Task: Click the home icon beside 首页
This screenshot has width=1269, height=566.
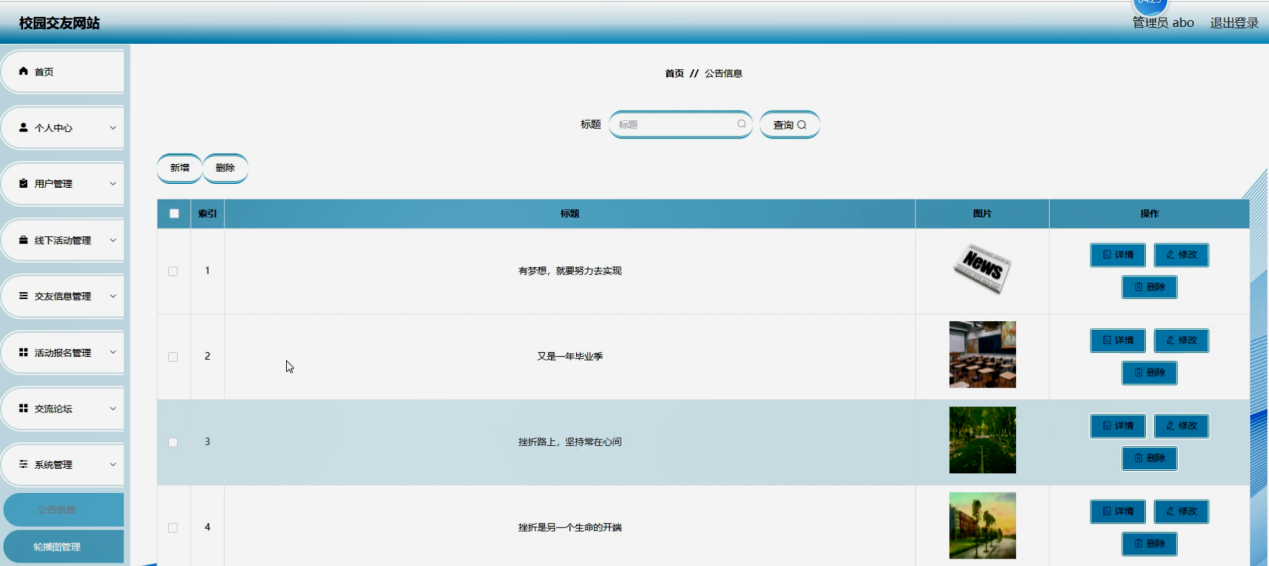Action: [x=24, y=71]
